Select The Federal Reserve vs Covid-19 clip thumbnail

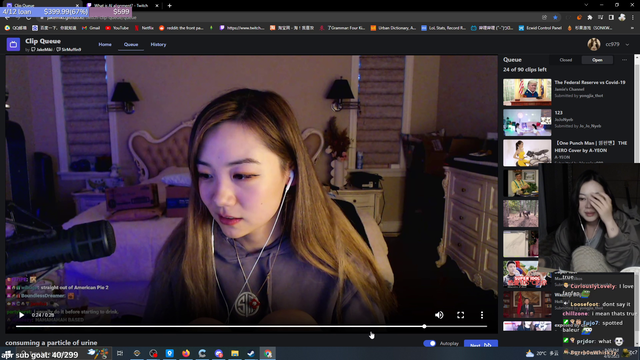[527, 92]
